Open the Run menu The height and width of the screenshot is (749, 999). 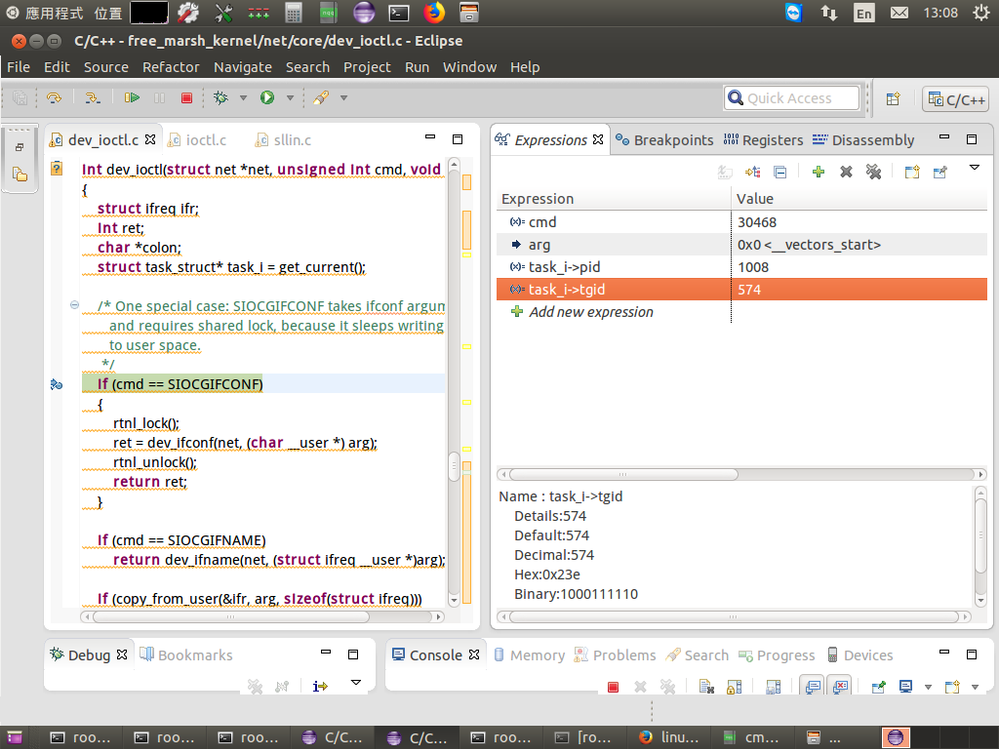click(417, 67)
